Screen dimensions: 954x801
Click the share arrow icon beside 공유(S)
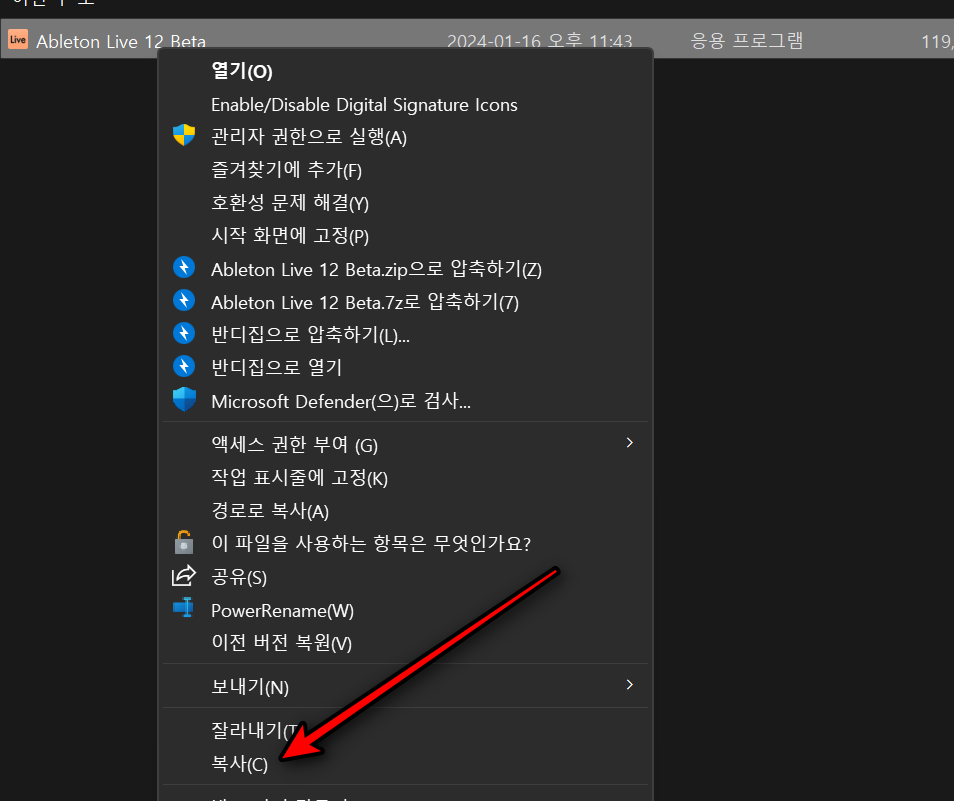pos(184,575)
